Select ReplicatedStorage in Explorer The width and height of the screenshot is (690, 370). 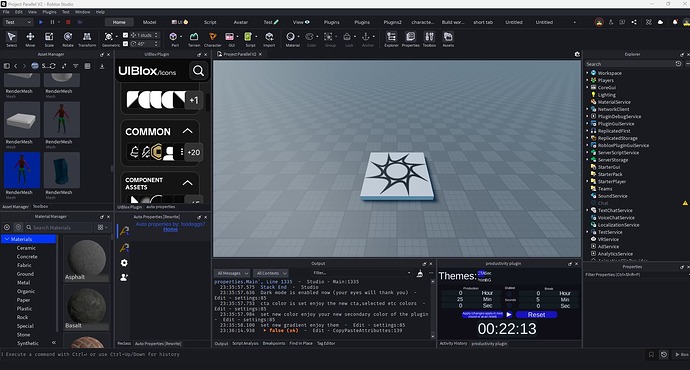[x=617, y=138]
